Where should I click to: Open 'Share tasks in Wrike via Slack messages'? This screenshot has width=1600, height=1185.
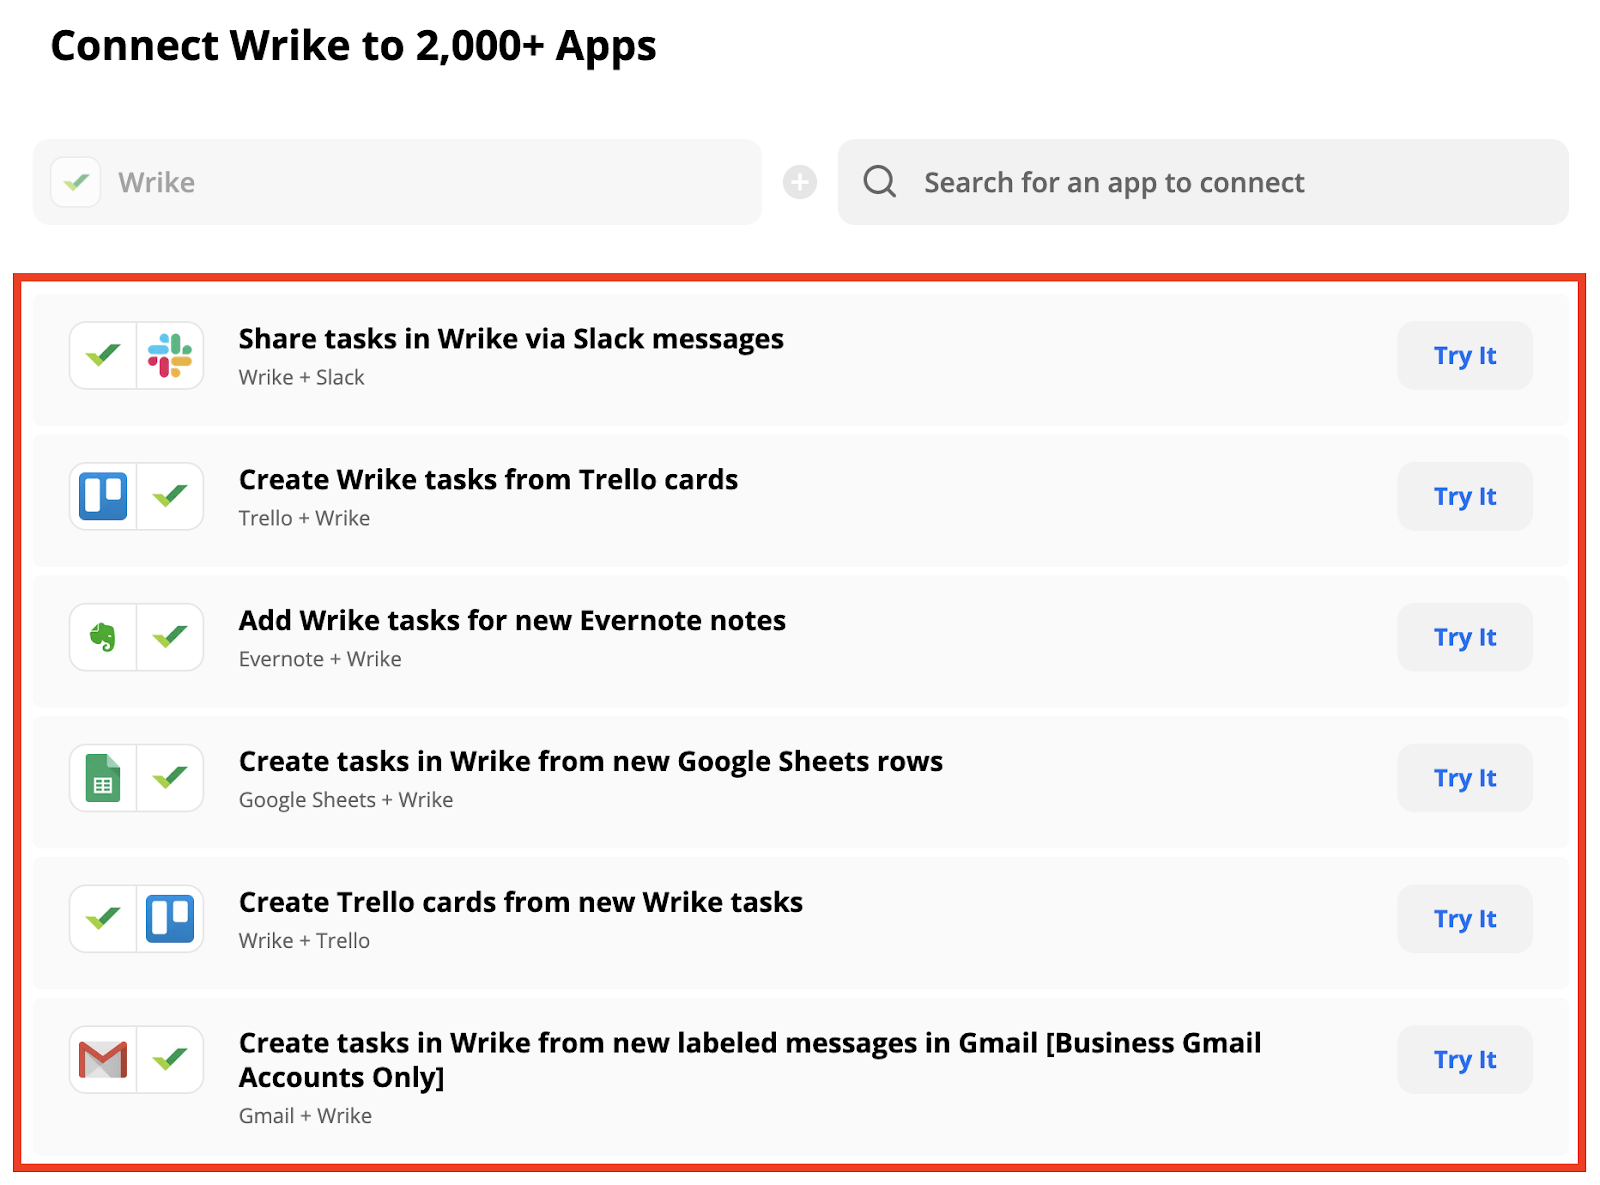tap(511, 339)
